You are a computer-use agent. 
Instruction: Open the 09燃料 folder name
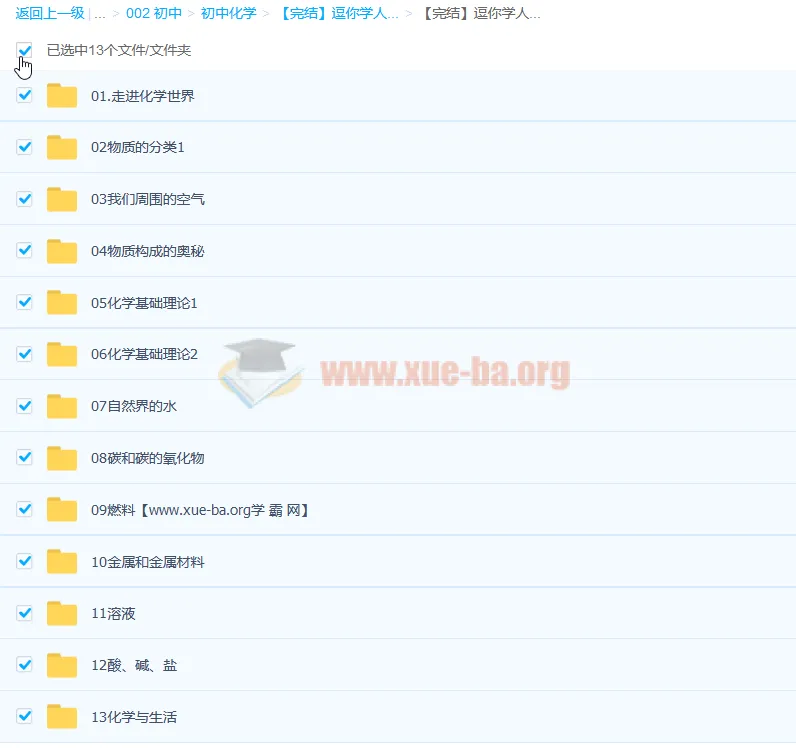[200, 510]
